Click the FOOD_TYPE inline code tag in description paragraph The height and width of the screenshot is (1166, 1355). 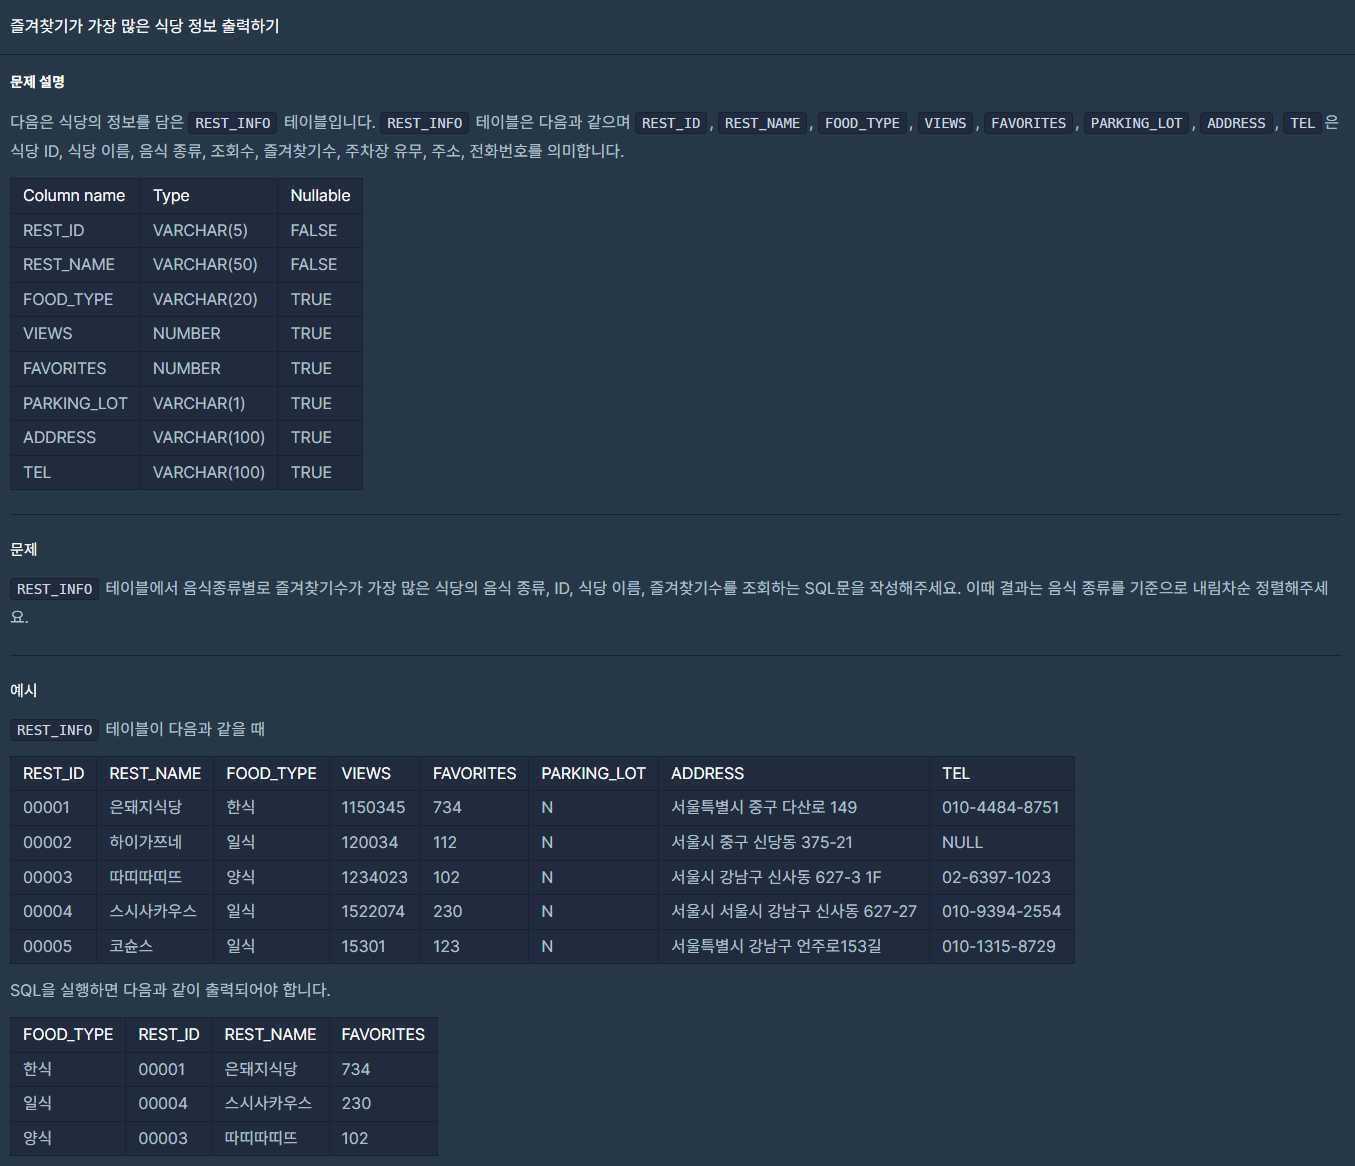861,123
